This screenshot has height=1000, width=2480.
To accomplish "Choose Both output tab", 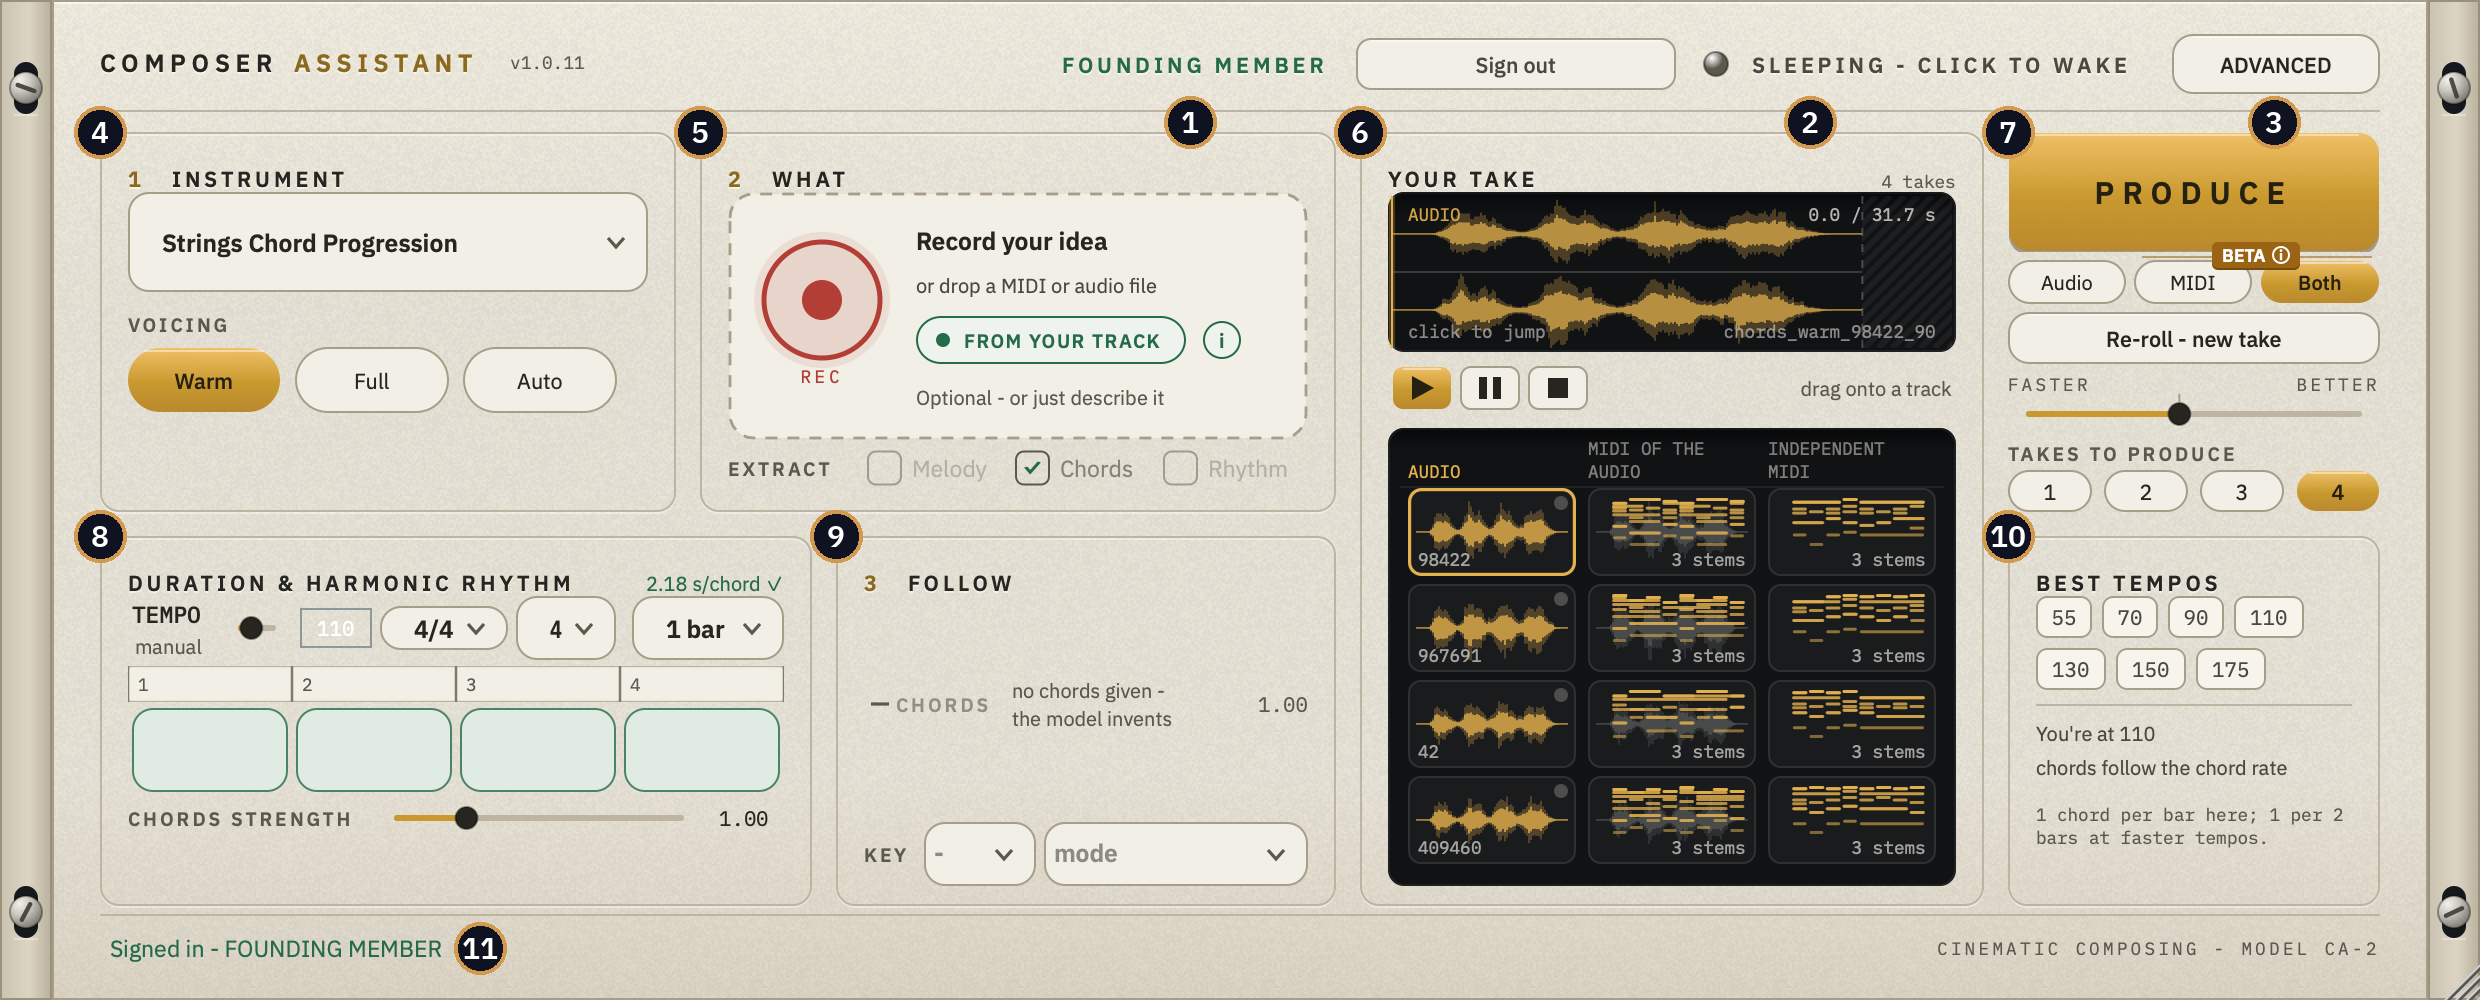I will pyautogui.click(x=2320, y=283).
